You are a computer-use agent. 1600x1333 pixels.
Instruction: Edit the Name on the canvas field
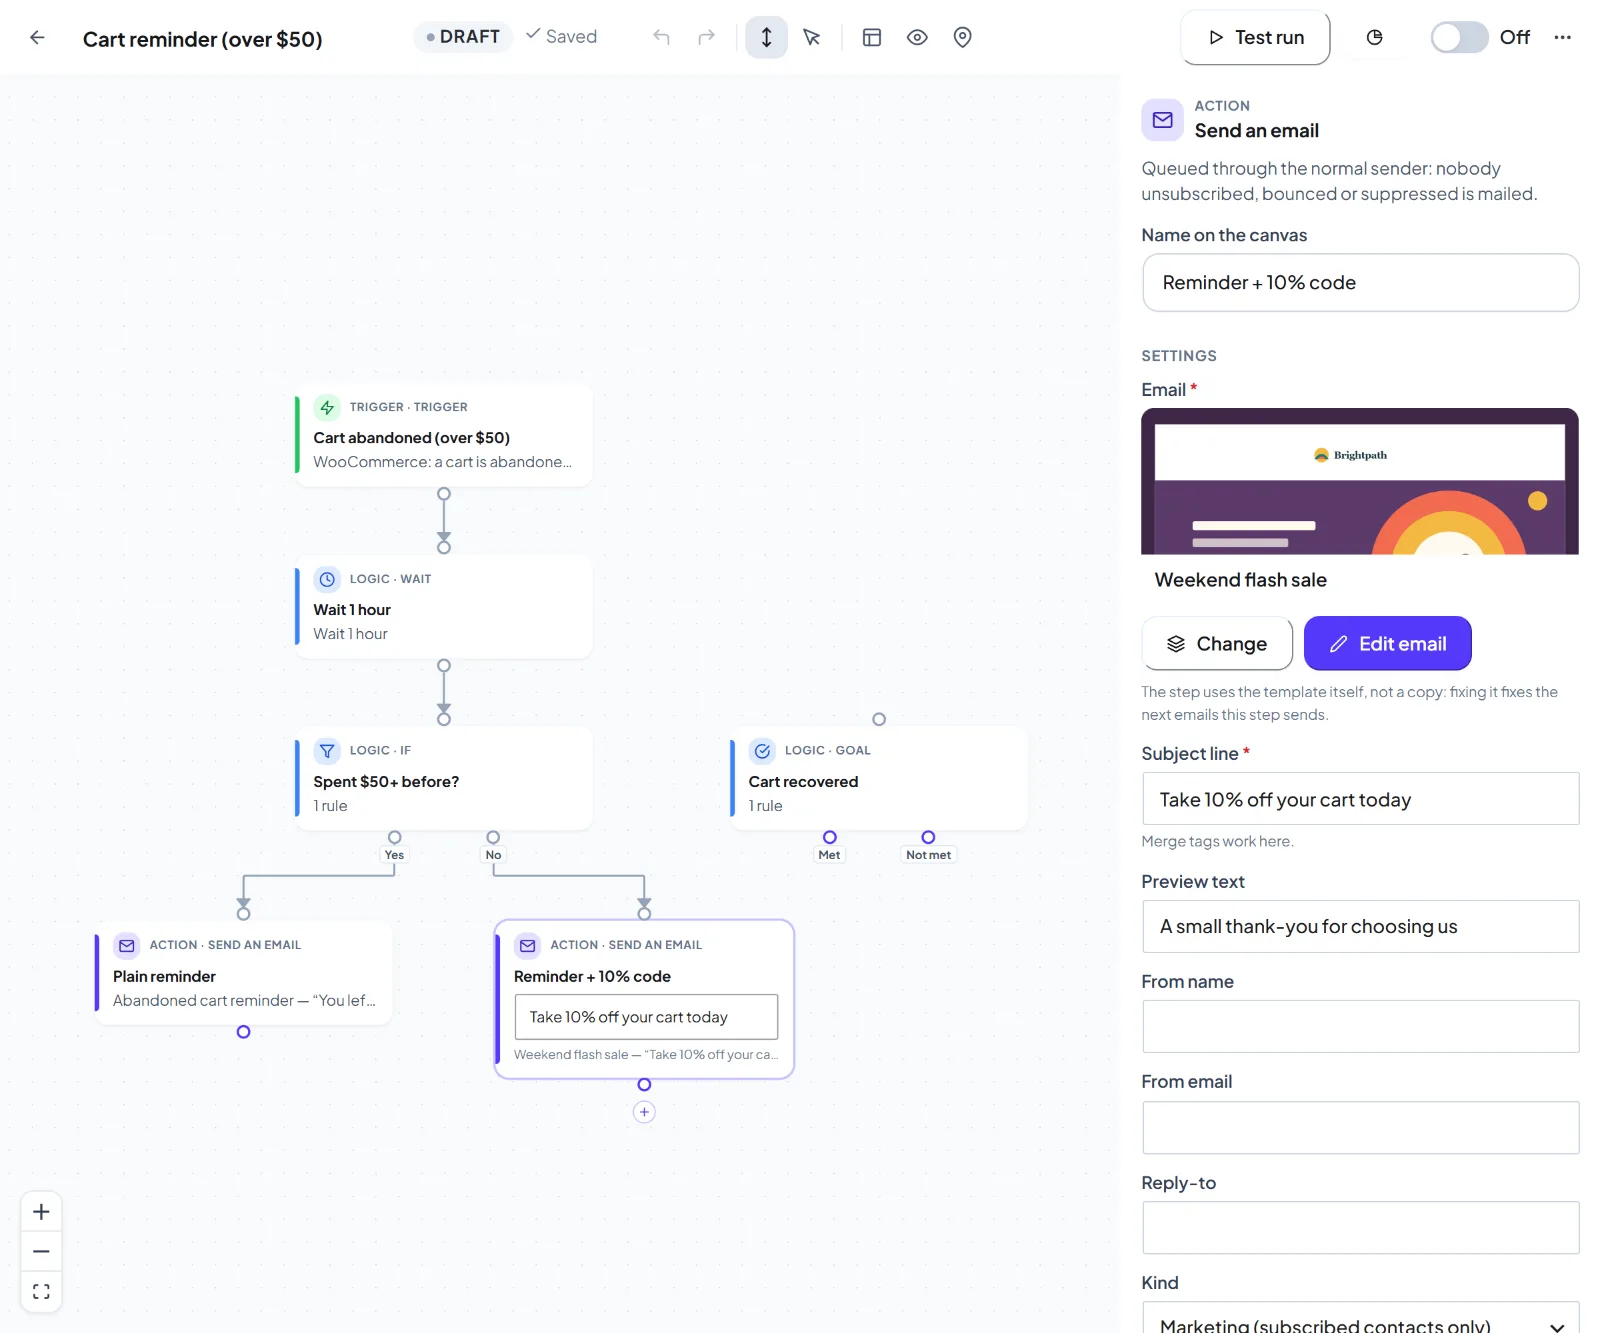tap(1360, 282)
